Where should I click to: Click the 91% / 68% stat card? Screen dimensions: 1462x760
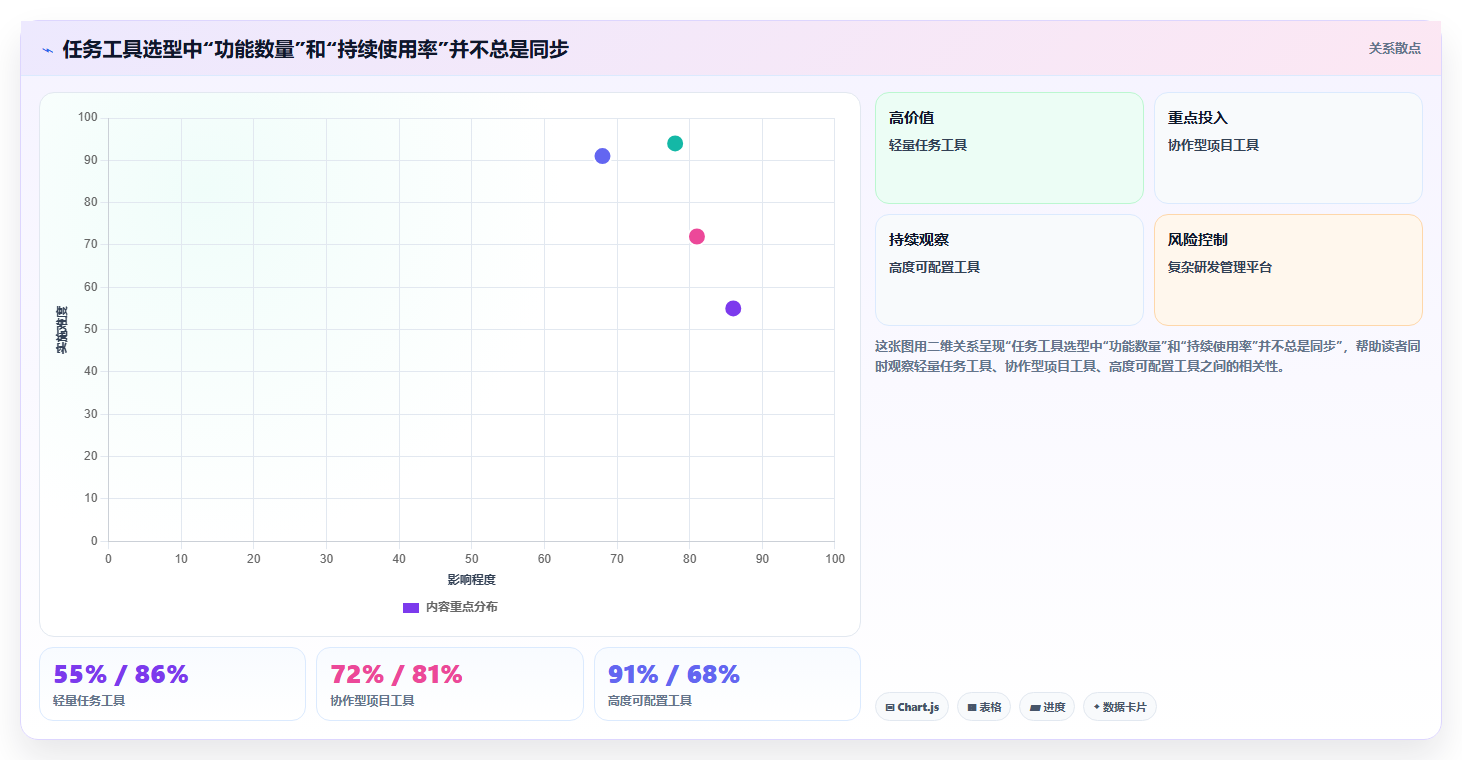coord(727,684)
